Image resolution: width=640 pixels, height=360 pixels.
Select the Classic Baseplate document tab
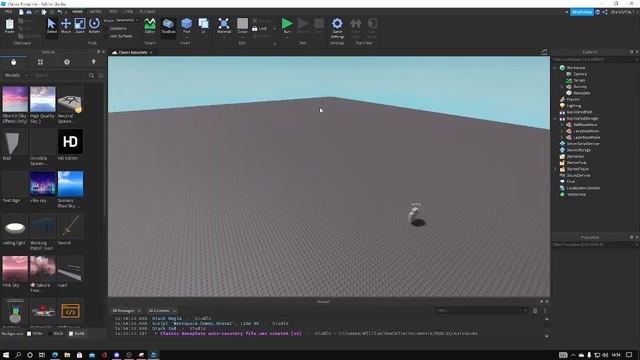point(132,52)
